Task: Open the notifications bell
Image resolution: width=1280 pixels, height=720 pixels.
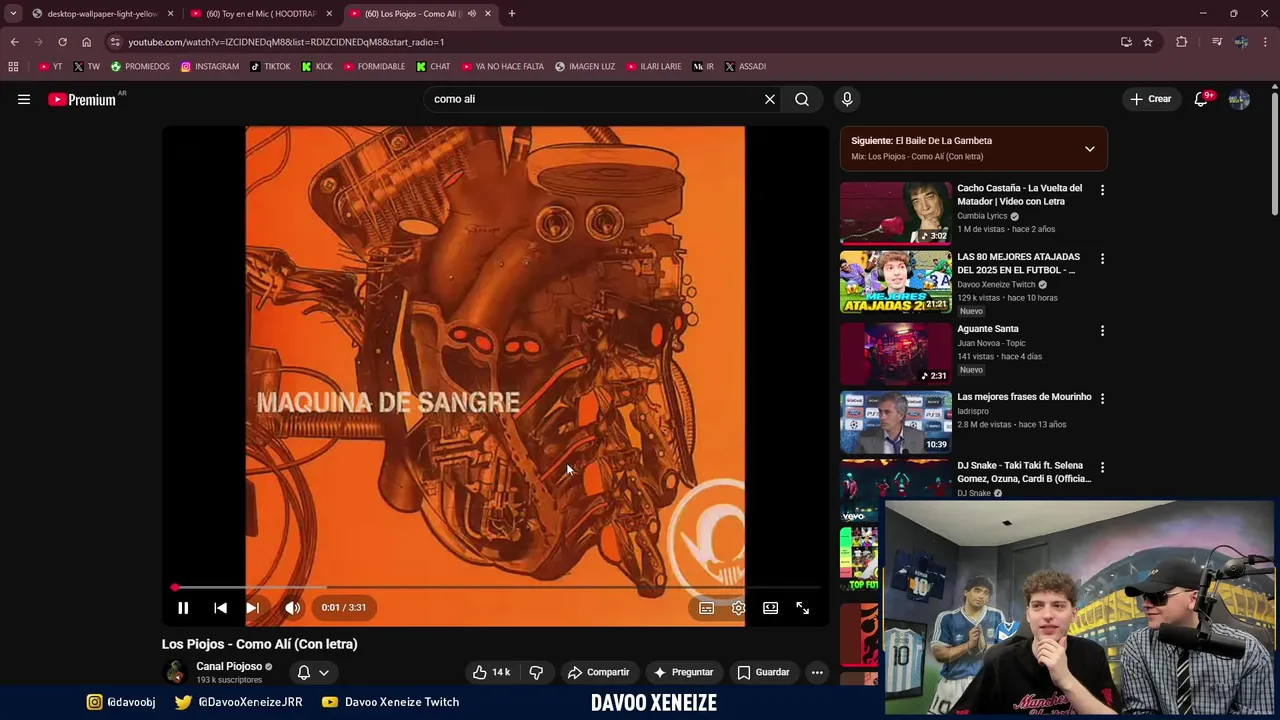Action: point(1201,99)
